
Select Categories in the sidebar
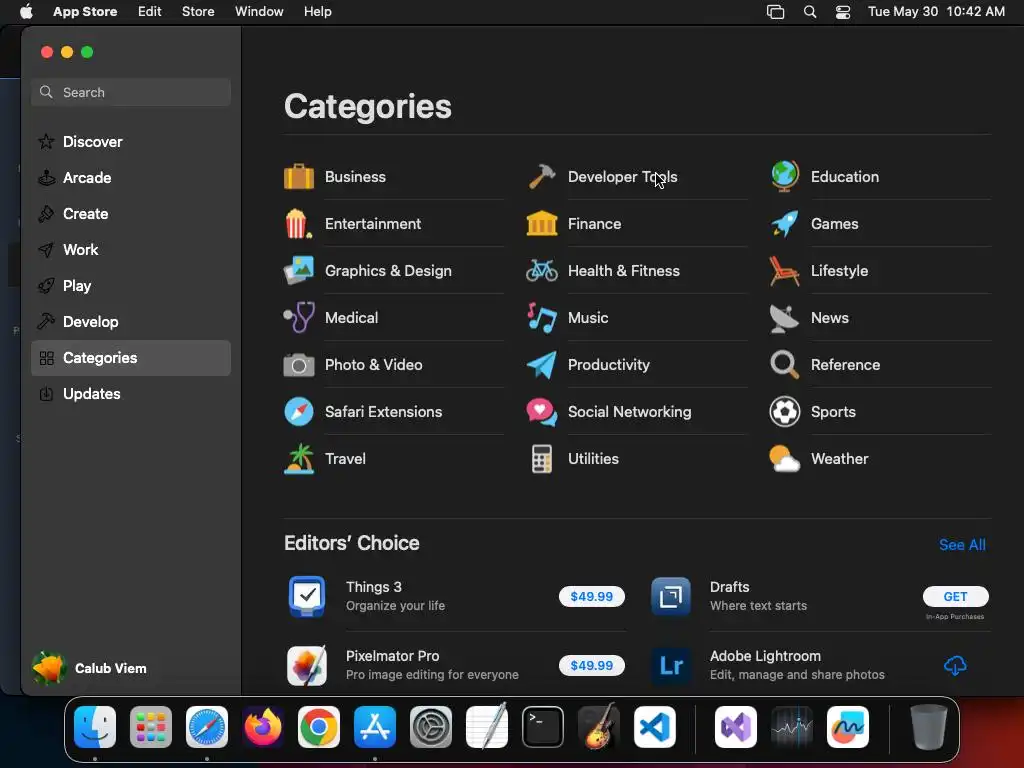(x=131, y=358)
